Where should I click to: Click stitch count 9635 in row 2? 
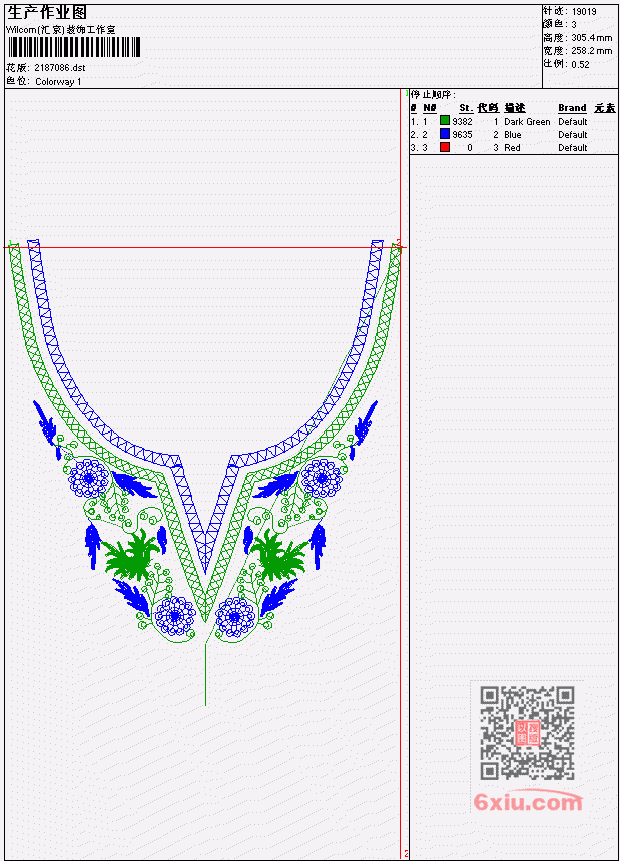pos(462,135)
